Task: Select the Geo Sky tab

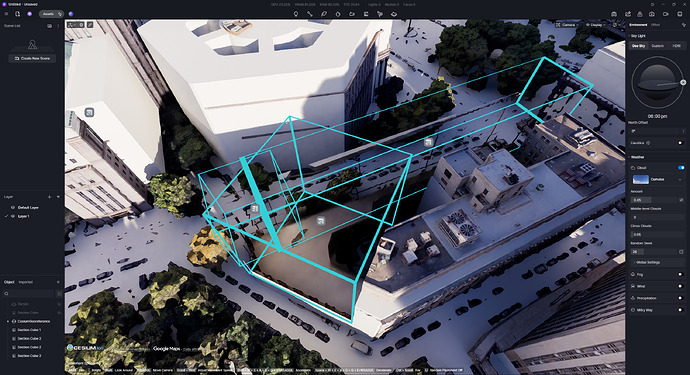Action: (639, 46)
